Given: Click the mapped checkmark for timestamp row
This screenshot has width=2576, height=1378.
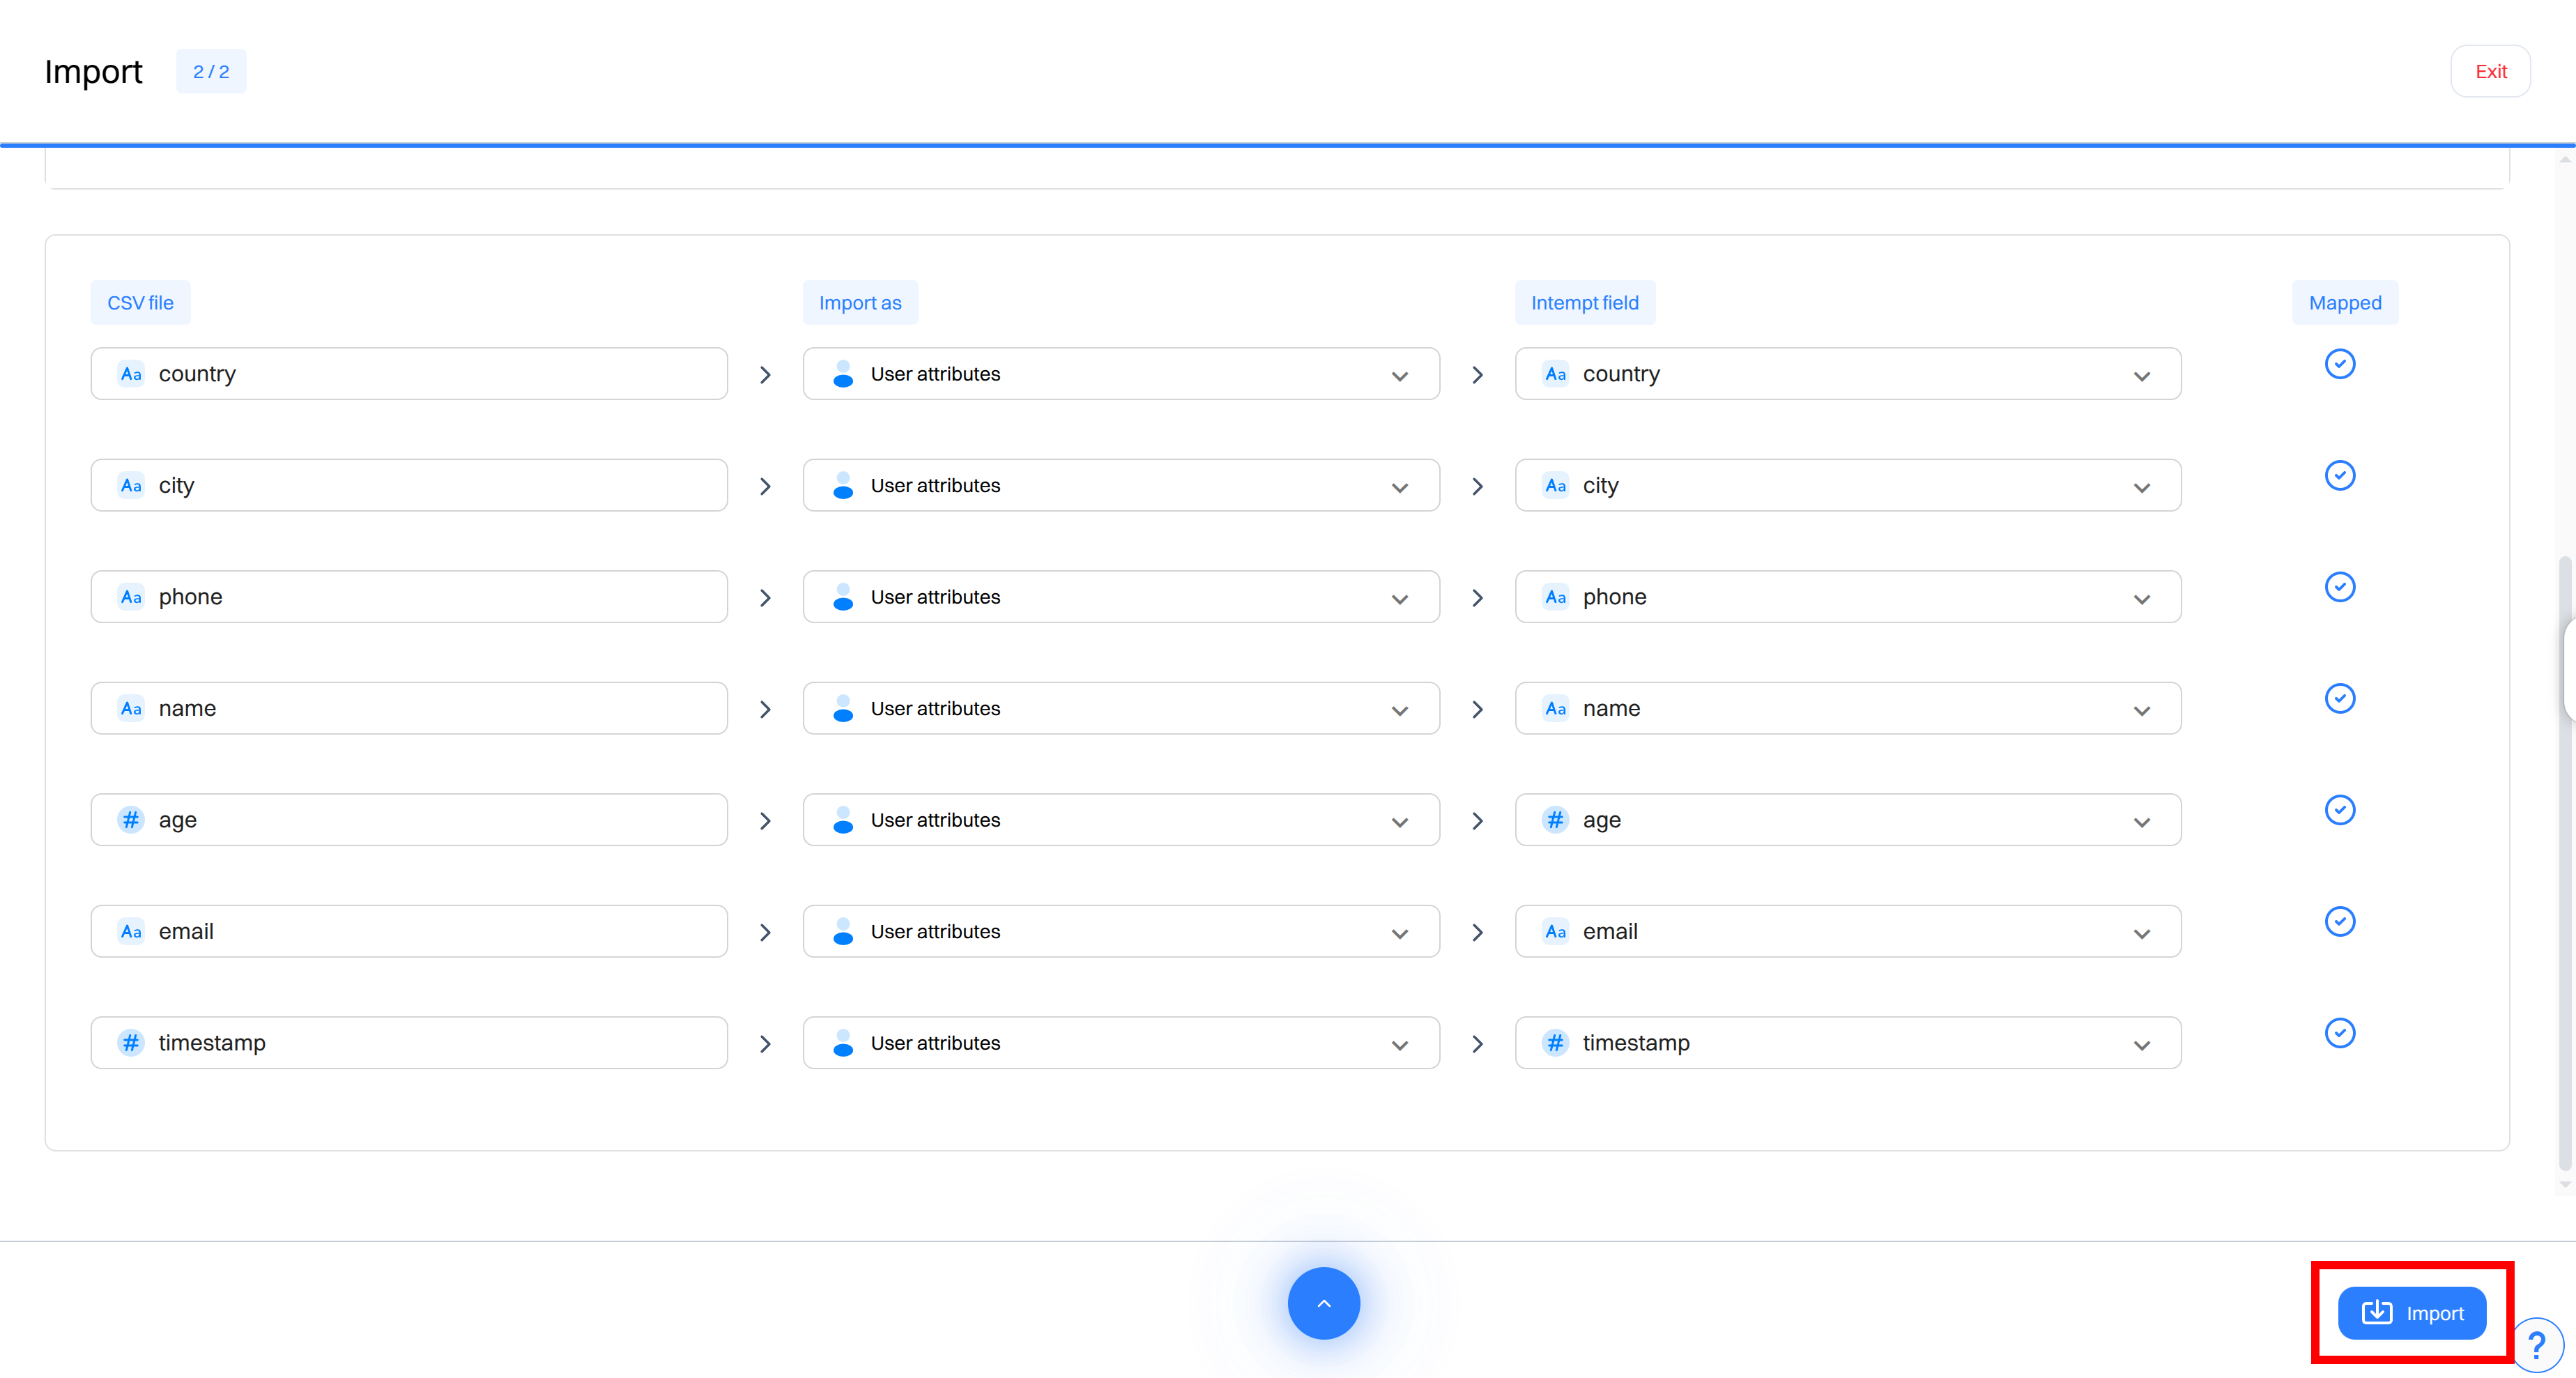Looking at the screenshot, I should [x=2340, y=1033].
